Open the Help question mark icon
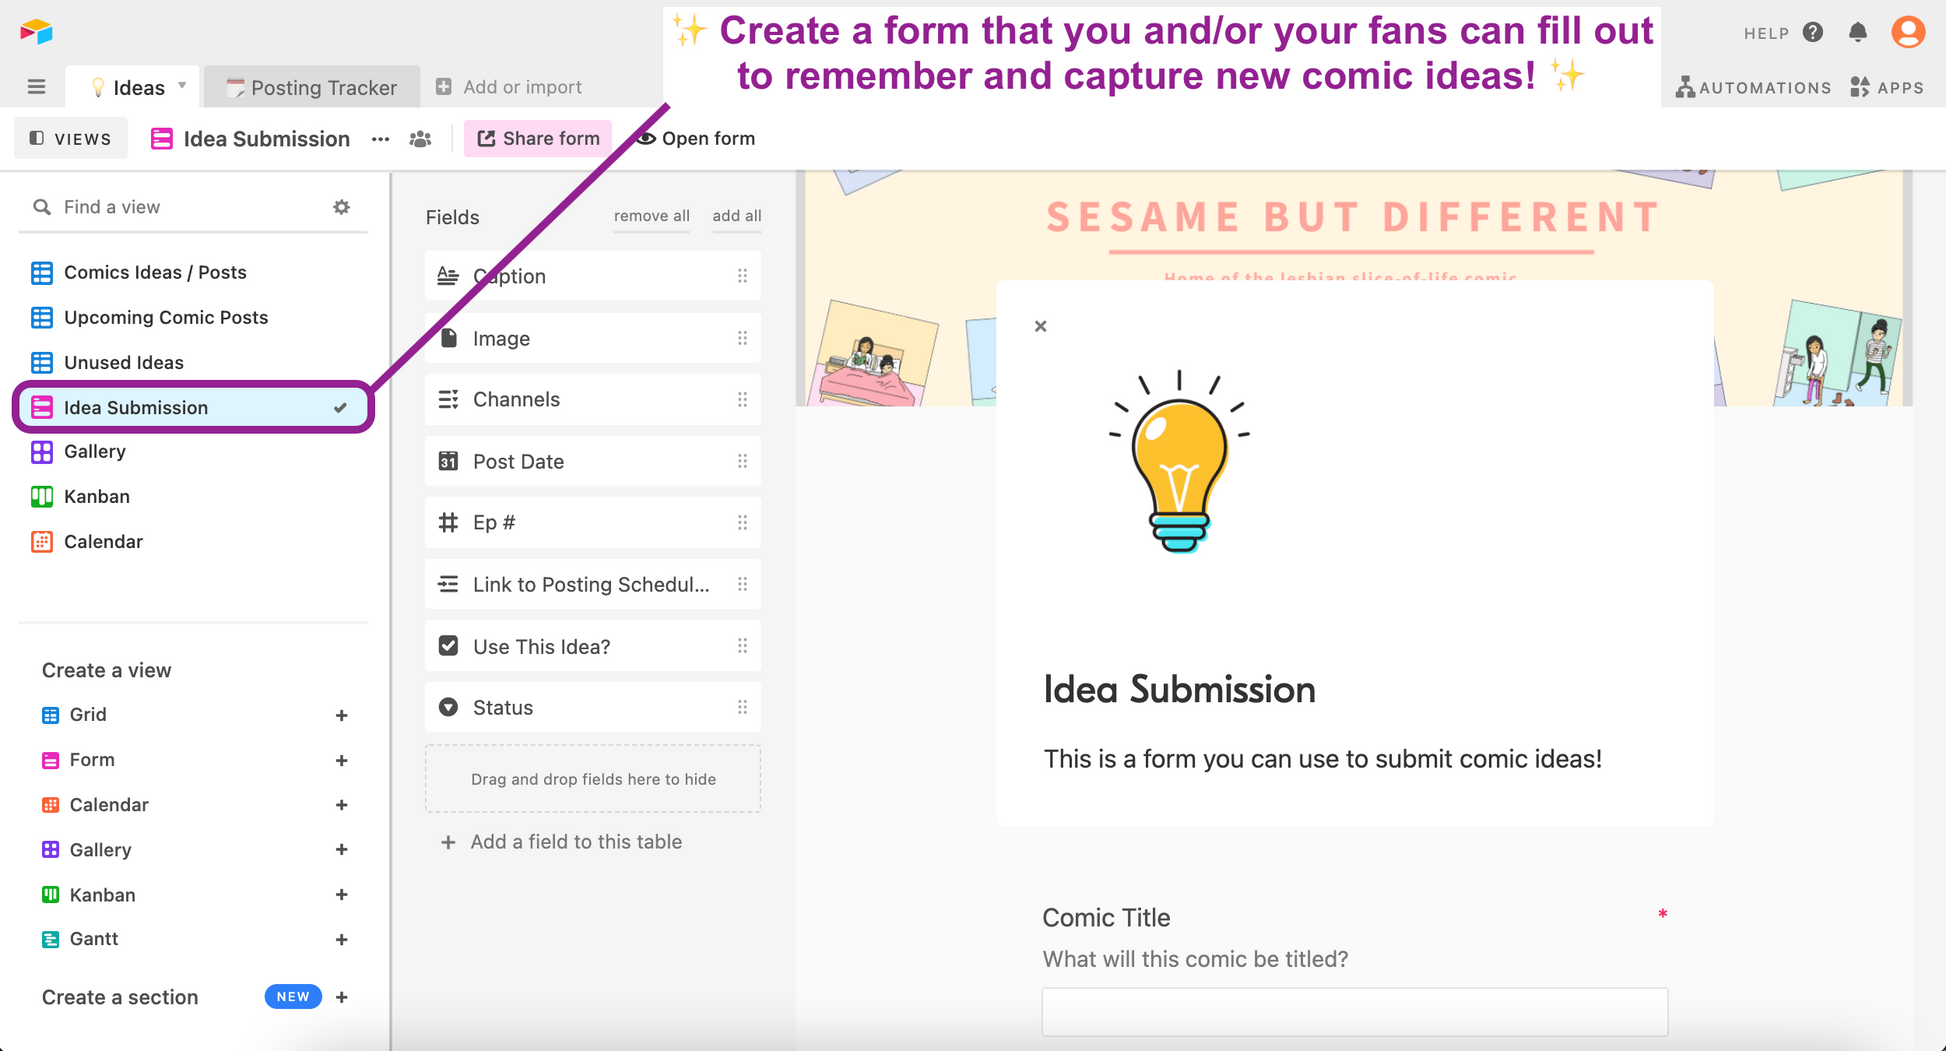1946x1051 pixels. pyautogui.click(x=1812, y=33)
